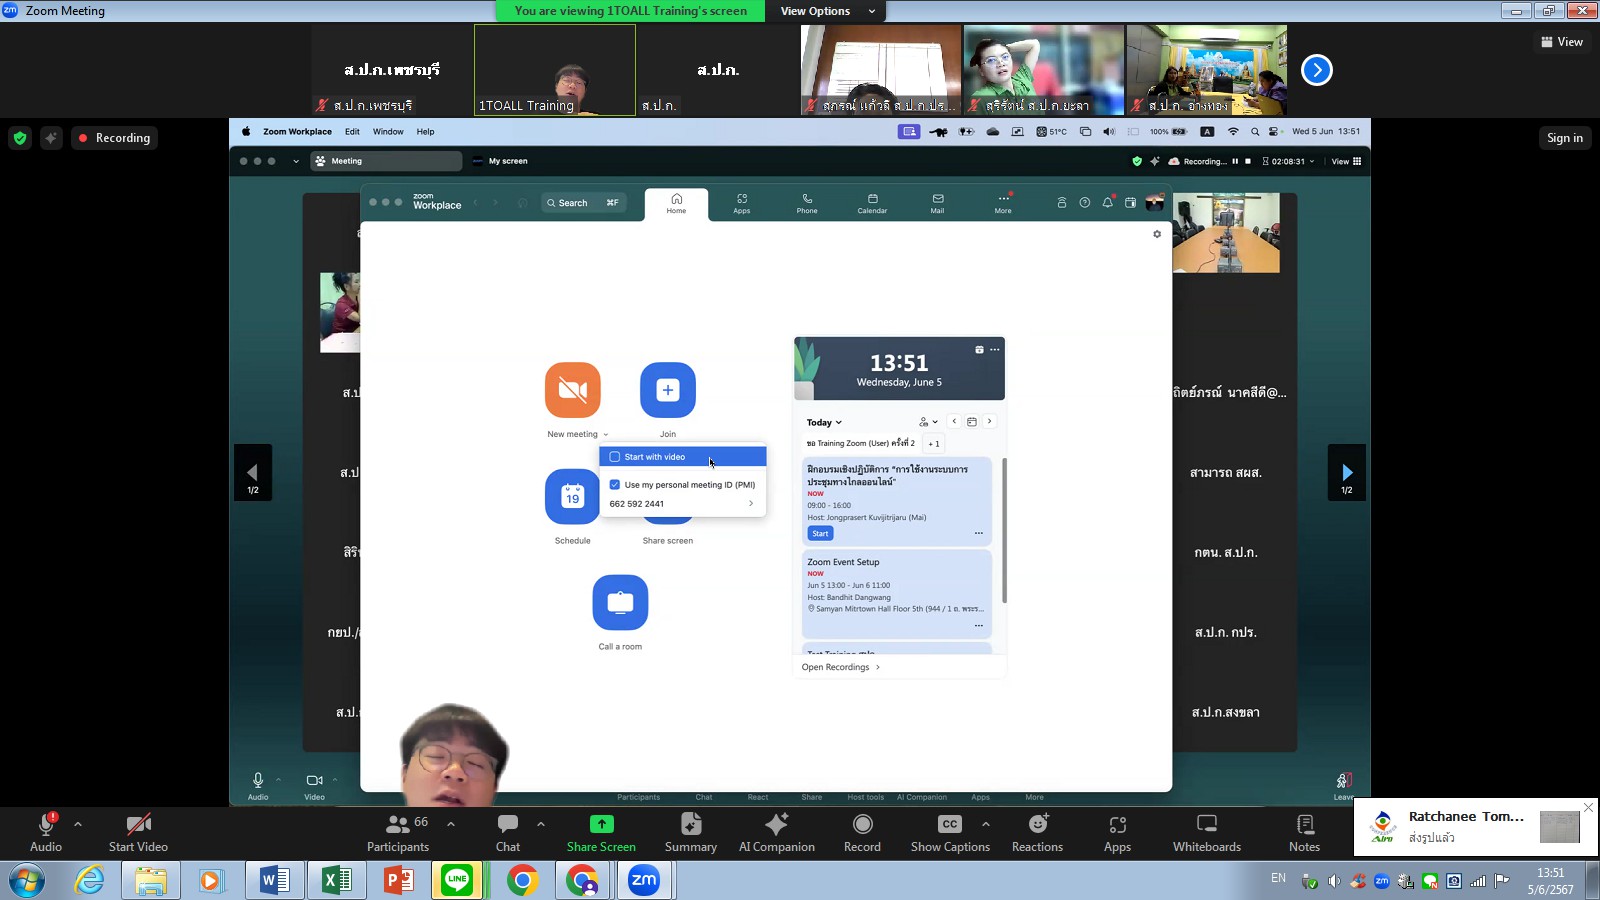Open Notes panel

coord(1304,832)
